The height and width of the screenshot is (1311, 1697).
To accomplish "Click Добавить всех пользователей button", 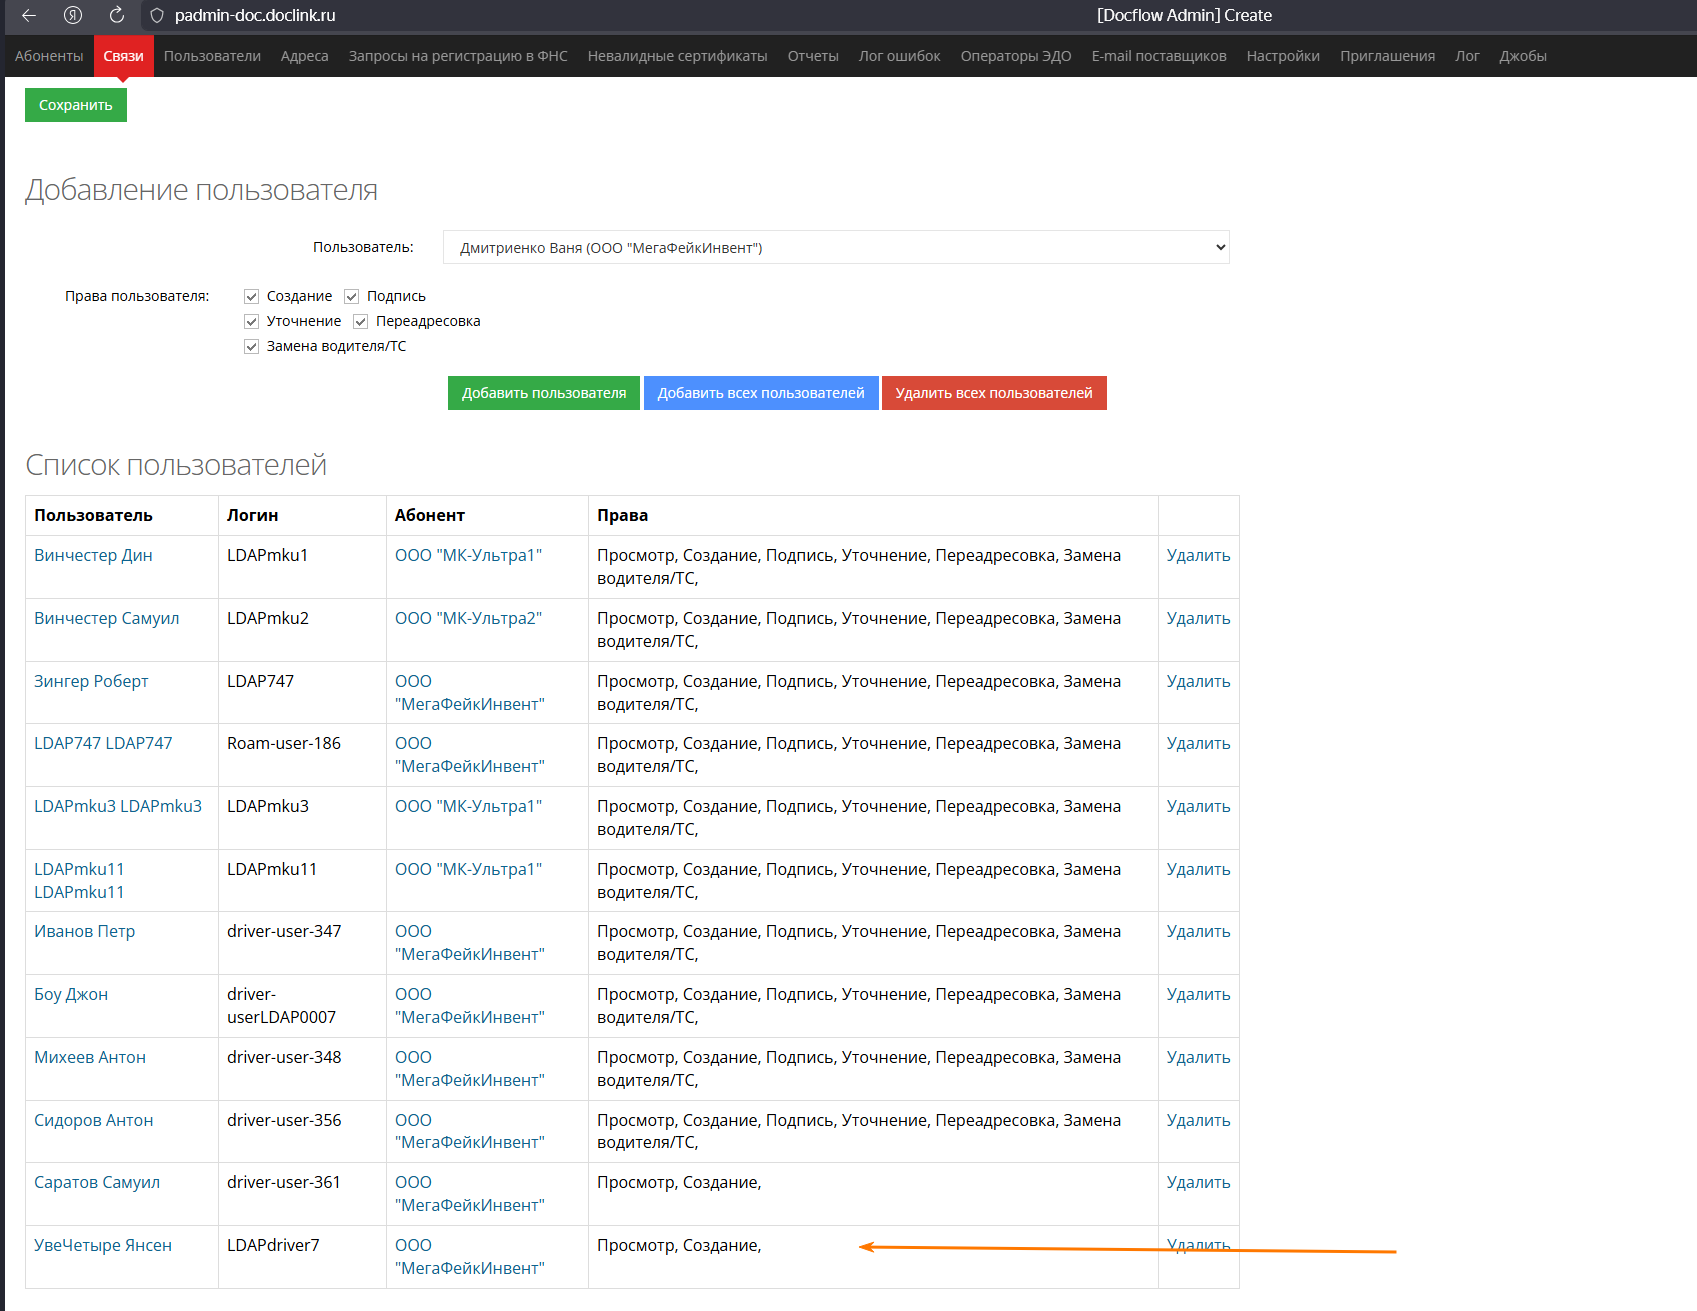I will tap(761, 393).
